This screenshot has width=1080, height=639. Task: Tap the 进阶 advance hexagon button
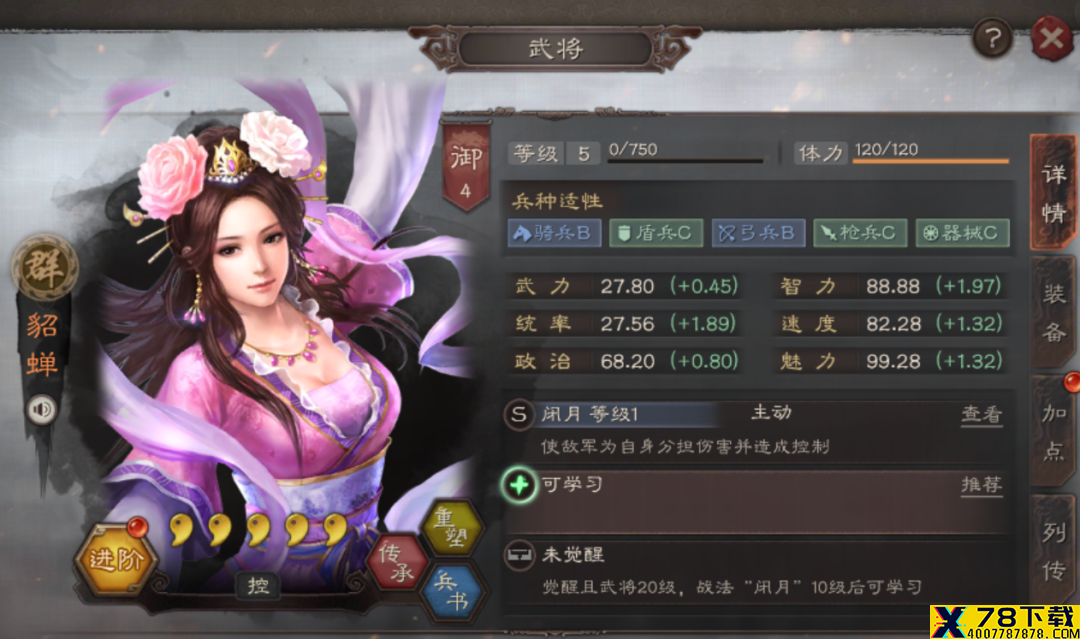116,558
